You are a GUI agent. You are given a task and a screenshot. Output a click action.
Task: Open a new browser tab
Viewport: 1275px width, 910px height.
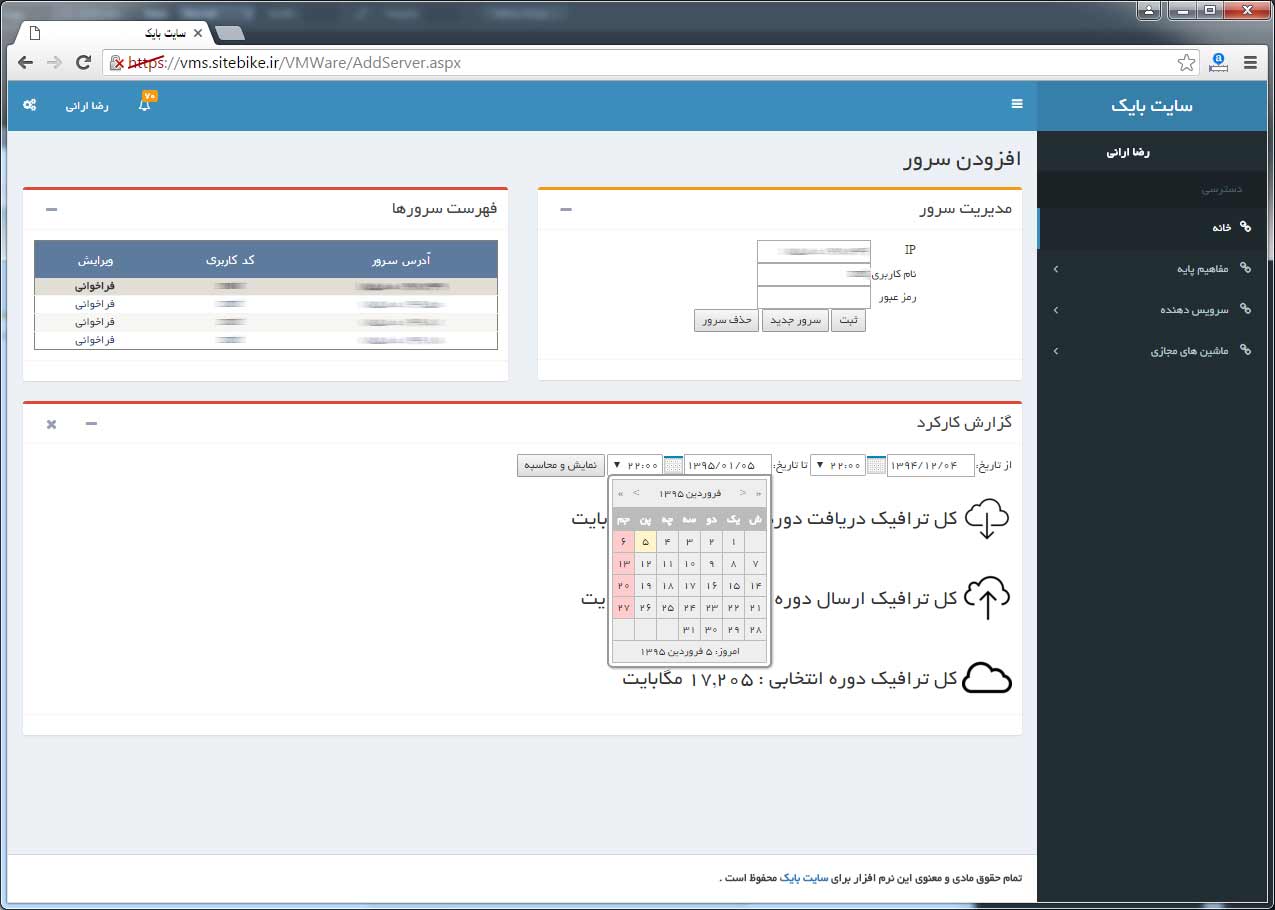pos(230,33)
